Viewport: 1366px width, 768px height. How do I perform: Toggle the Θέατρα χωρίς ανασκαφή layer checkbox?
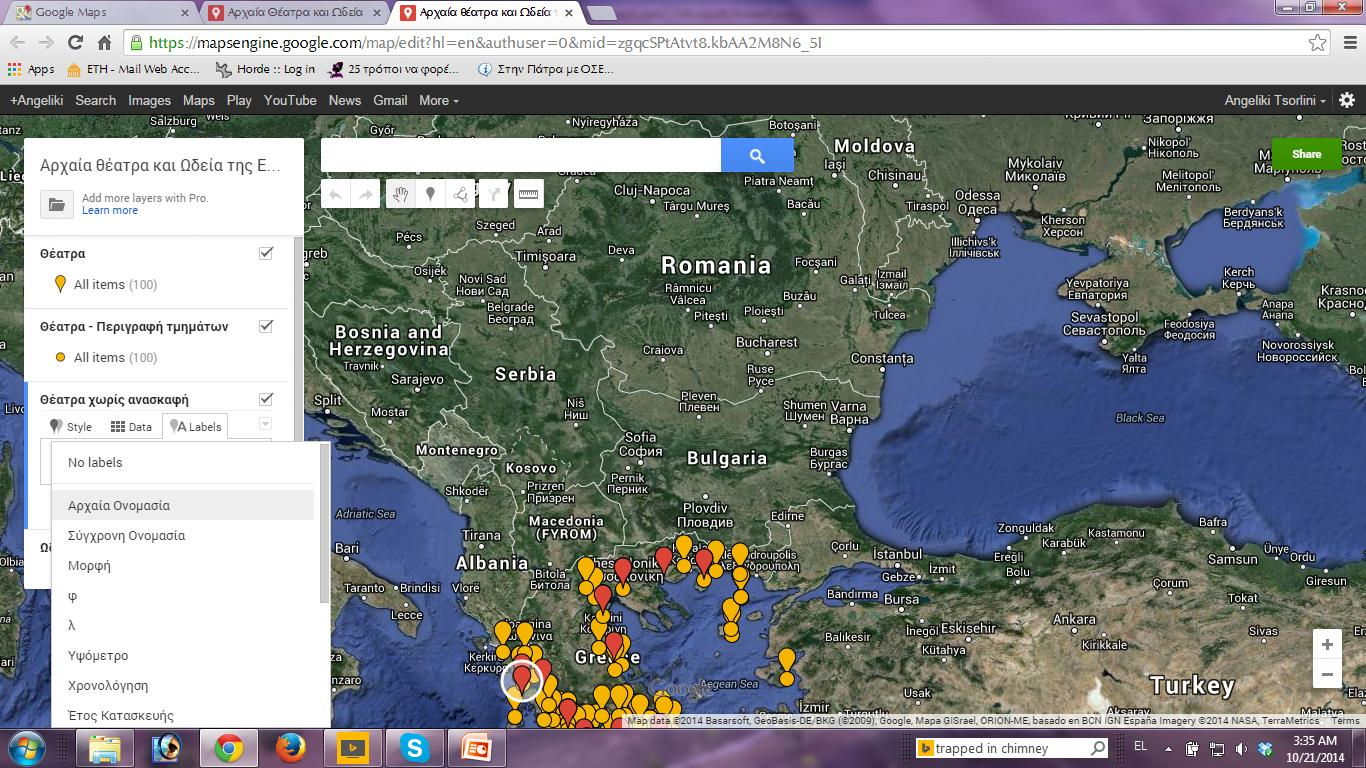[266, 399]
